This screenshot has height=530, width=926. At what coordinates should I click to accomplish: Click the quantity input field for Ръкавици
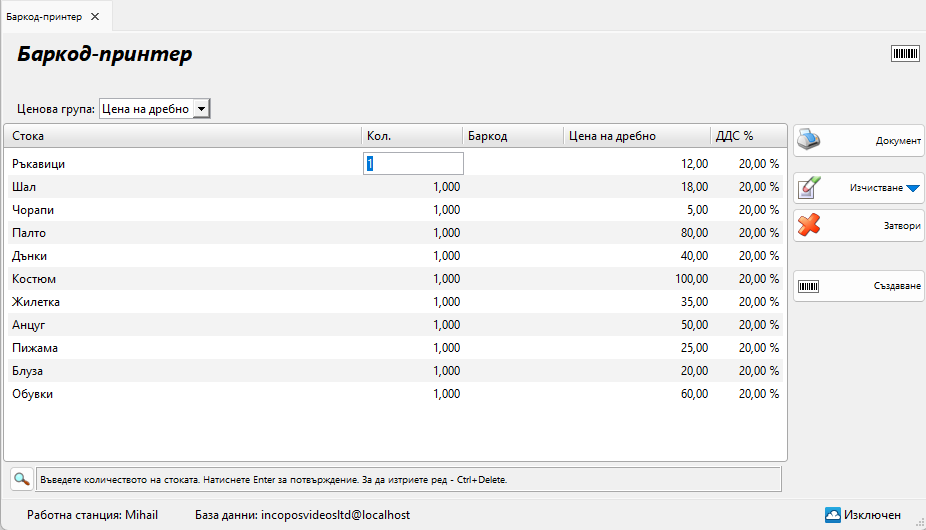point(413,163)
